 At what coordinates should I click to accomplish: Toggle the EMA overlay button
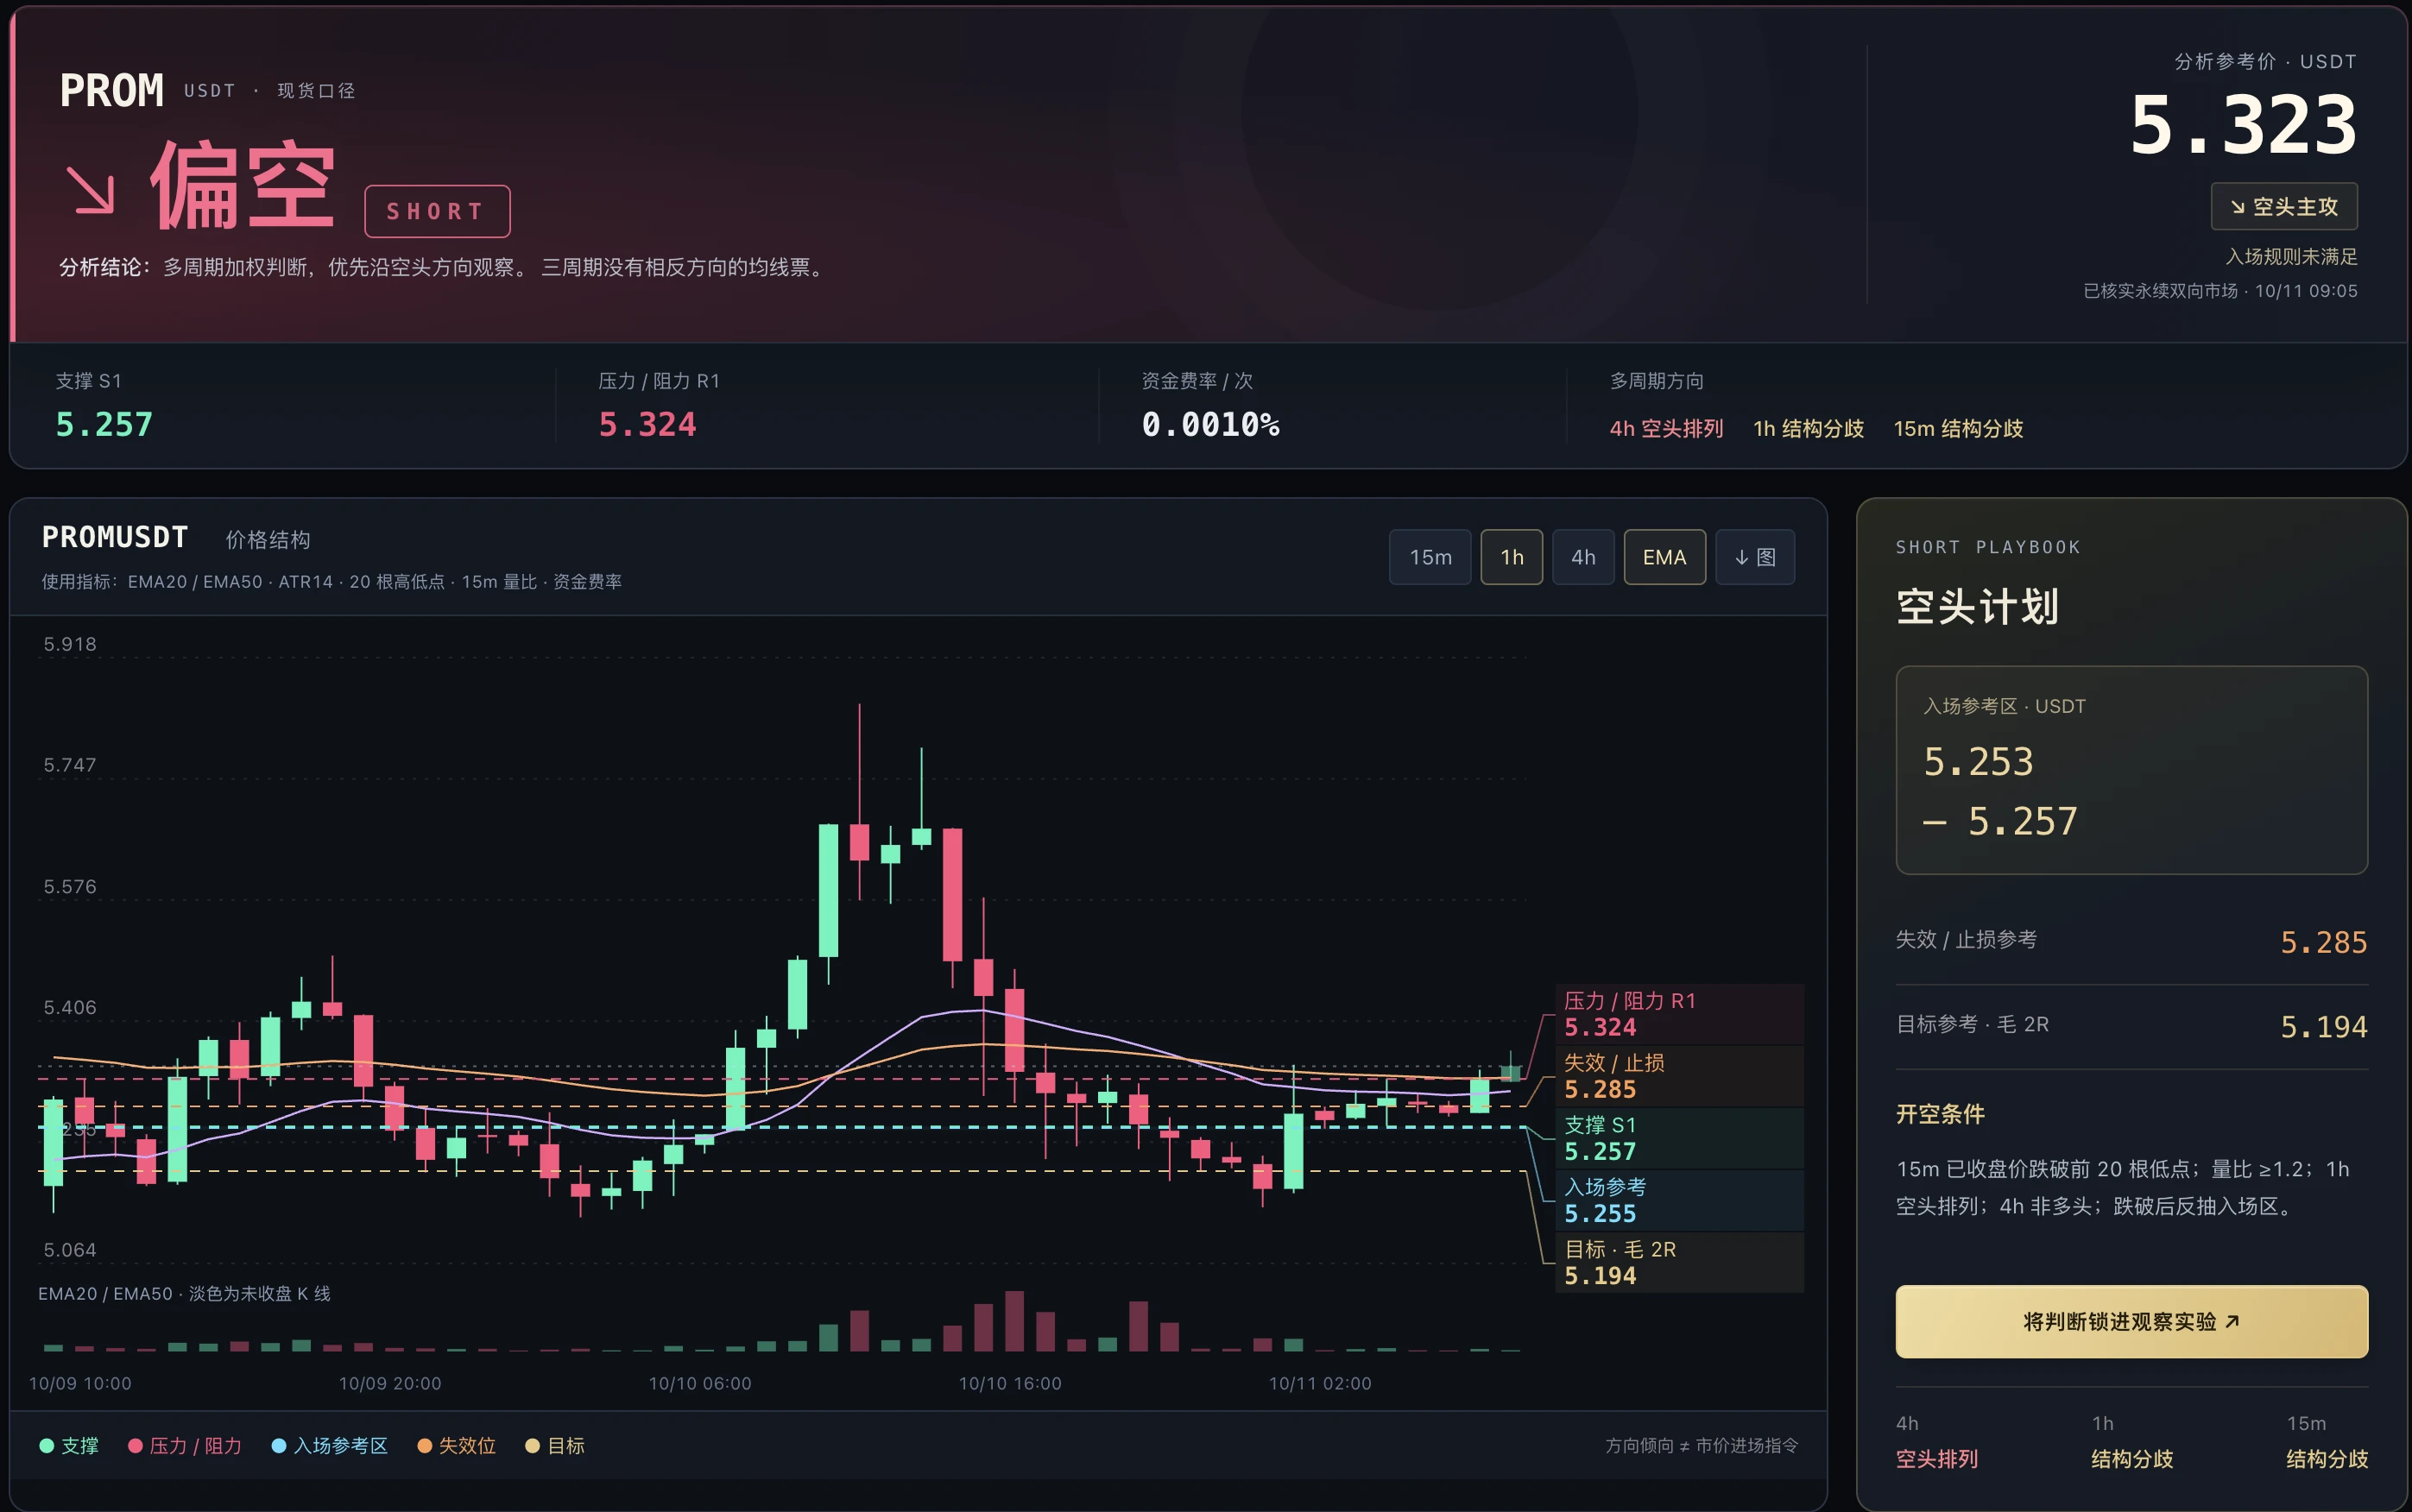pos(1664,557)
